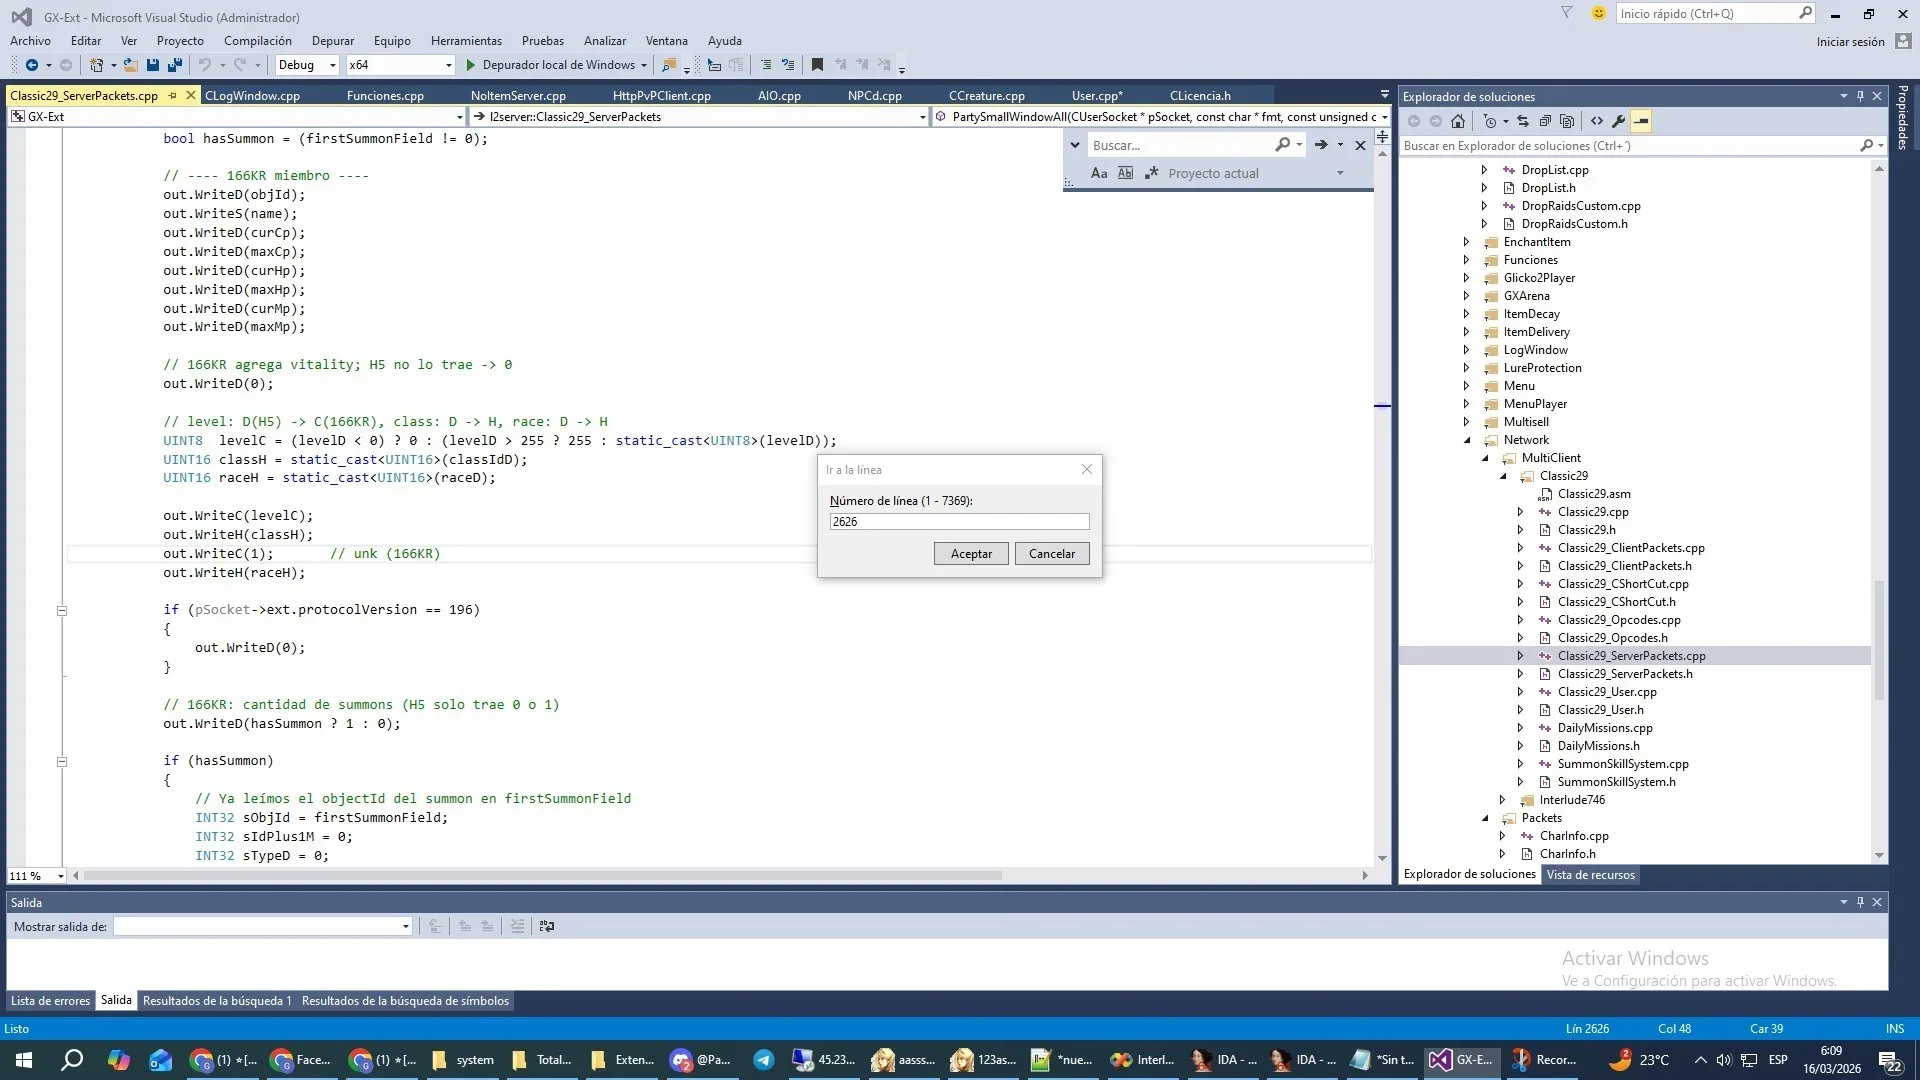Toggle whole word matching in find panel

point(1125,173)
